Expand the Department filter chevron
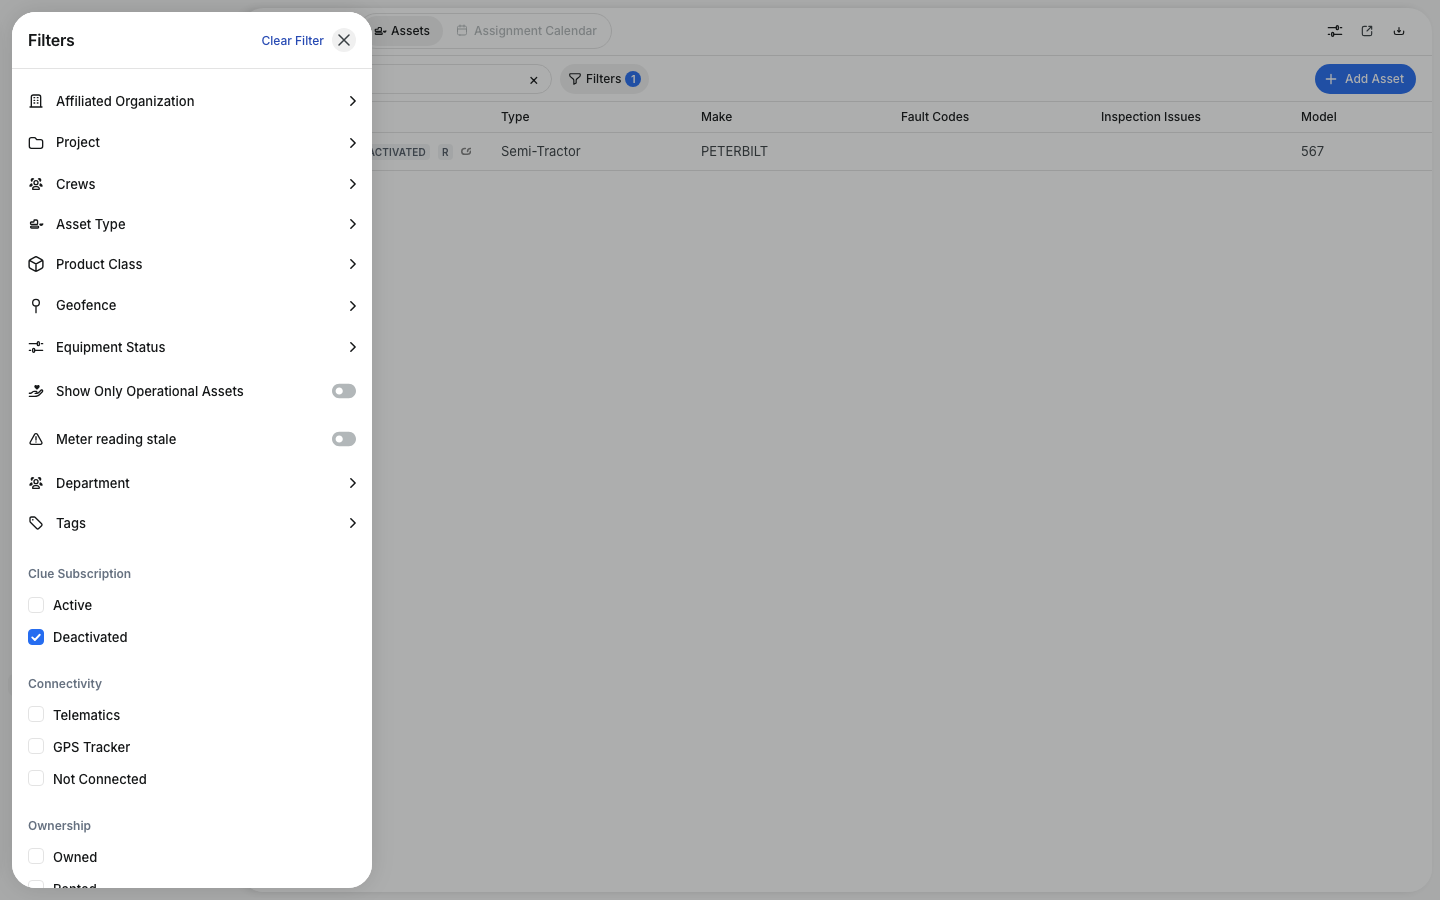1440x900 pixels. click(x=352, y=483)
